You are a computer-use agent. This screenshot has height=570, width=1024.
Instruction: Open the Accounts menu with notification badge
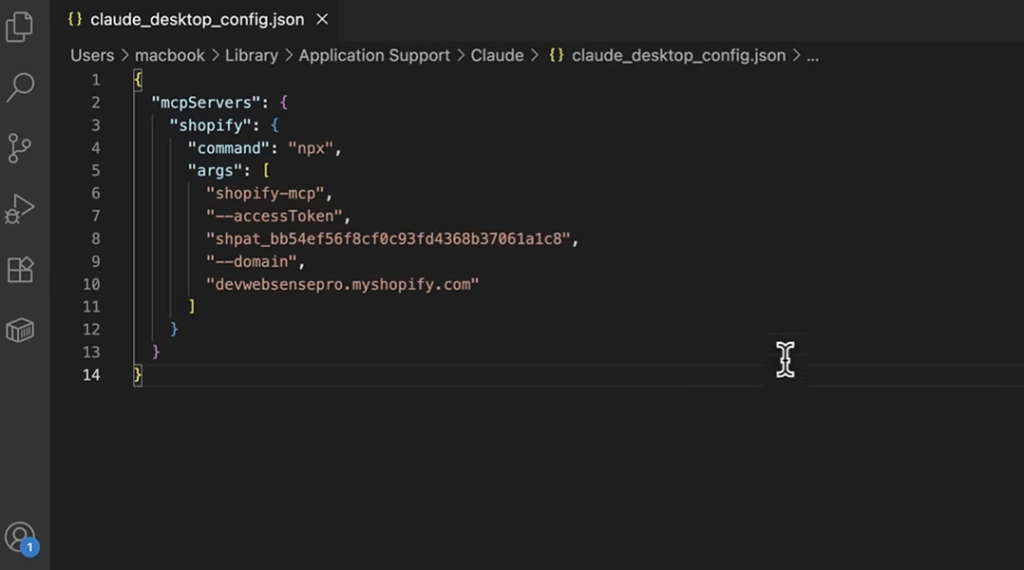(x=21, y=539)
